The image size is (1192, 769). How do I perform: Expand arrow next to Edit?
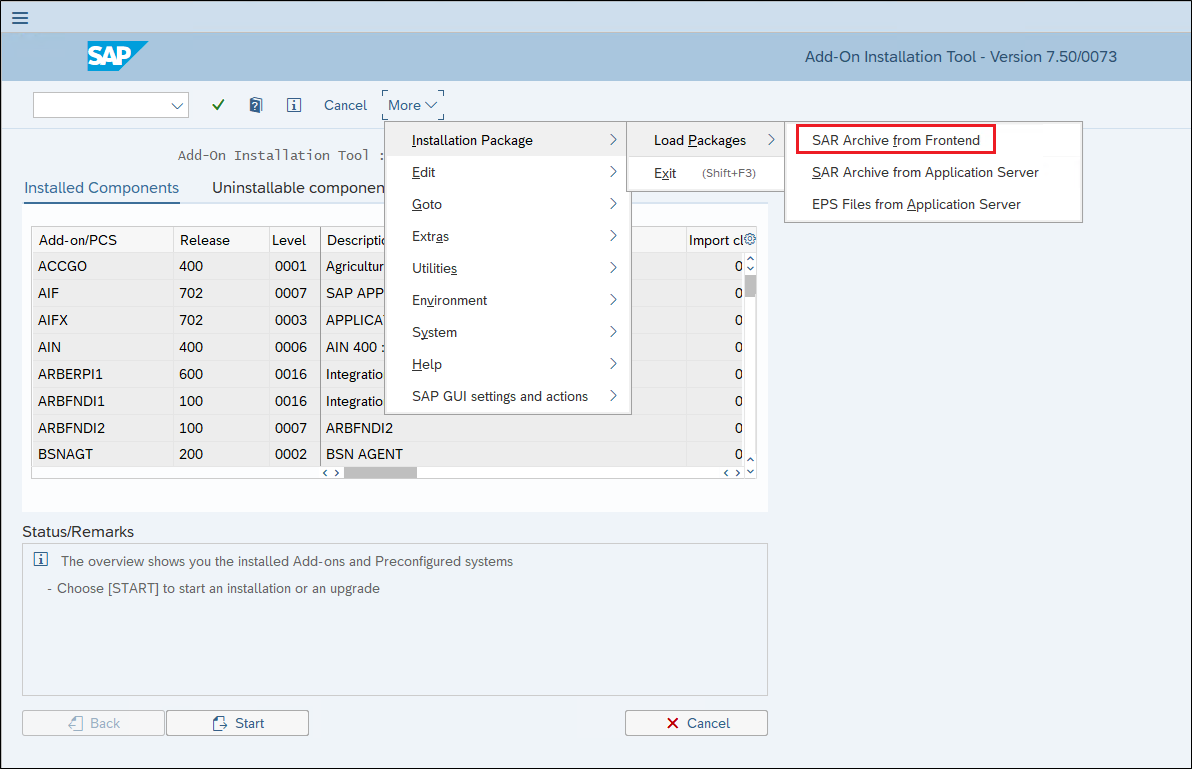[x=613, y=172]
